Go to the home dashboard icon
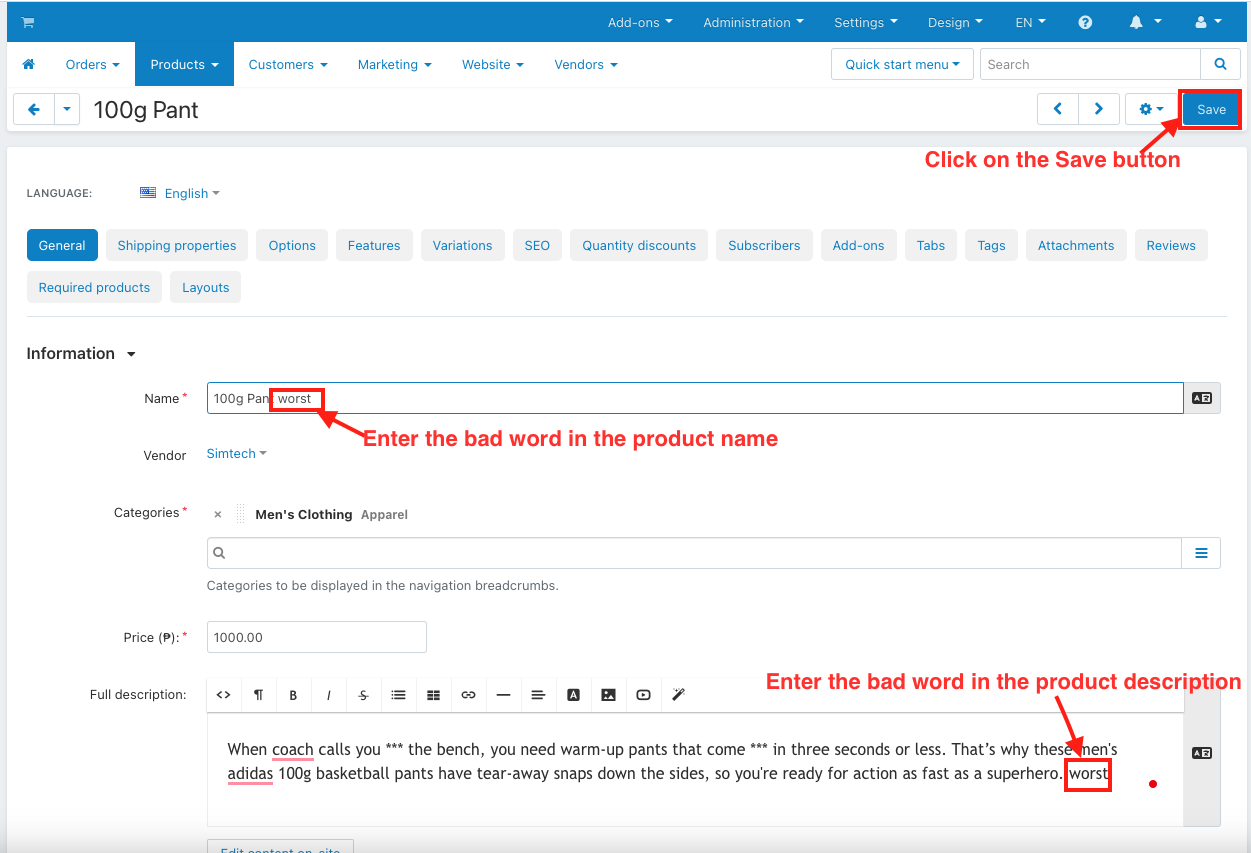 click(x=28, y=64)
